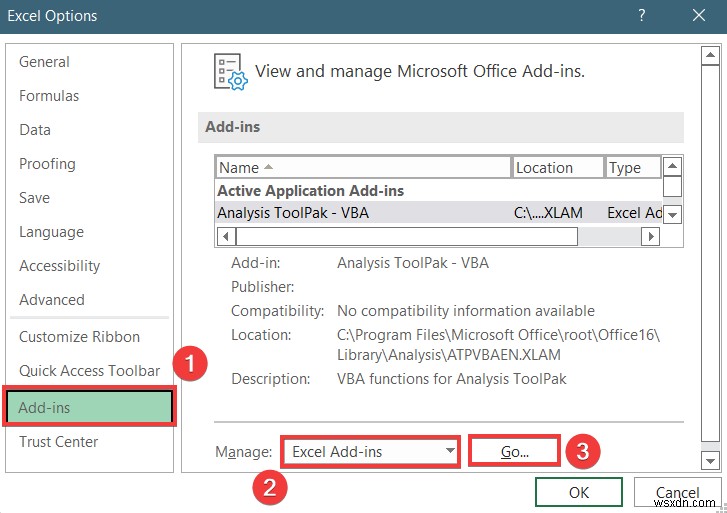Open the Save options category
Screen dimensions: 727x513
click(34, 198)
